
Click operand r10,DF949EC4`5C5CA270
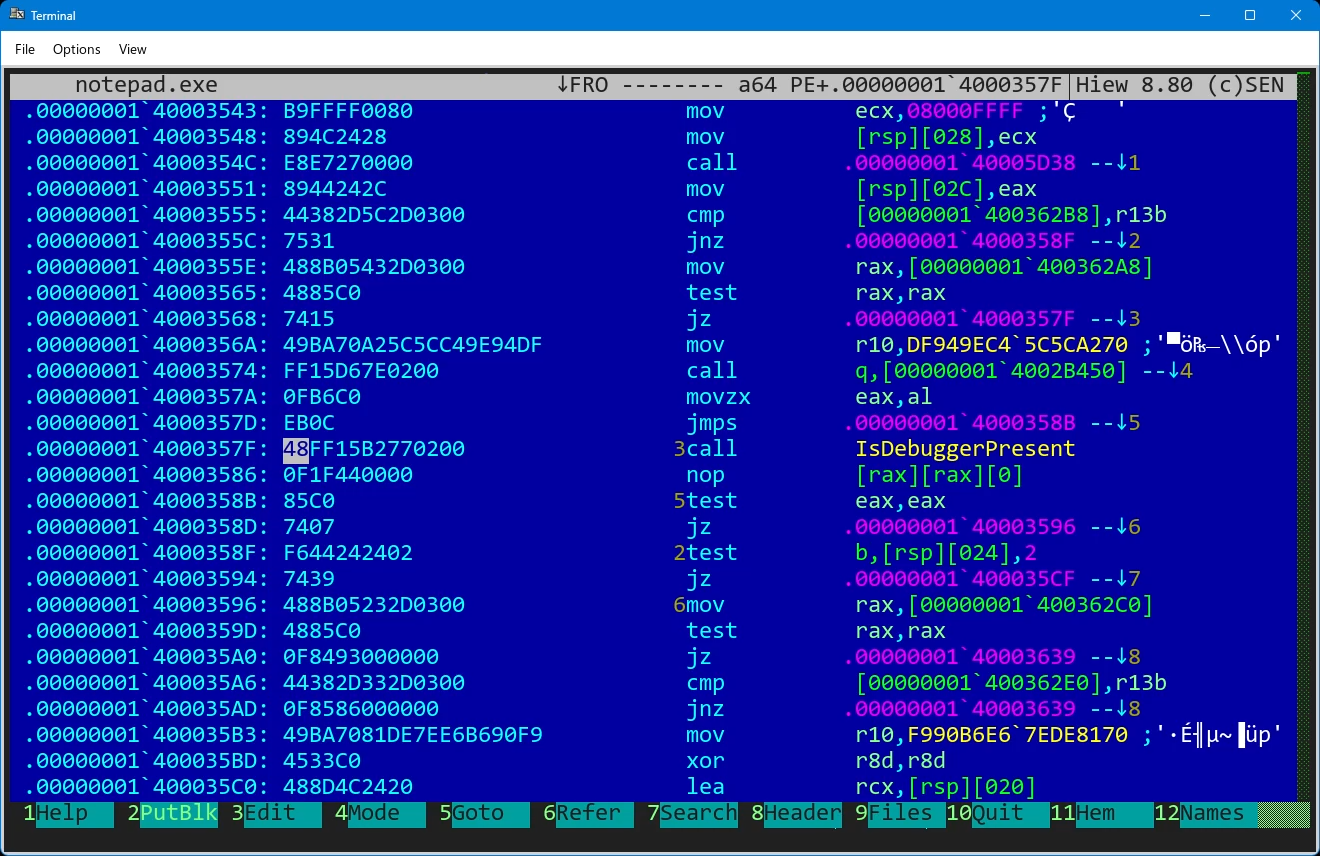(x=992, y=345)
